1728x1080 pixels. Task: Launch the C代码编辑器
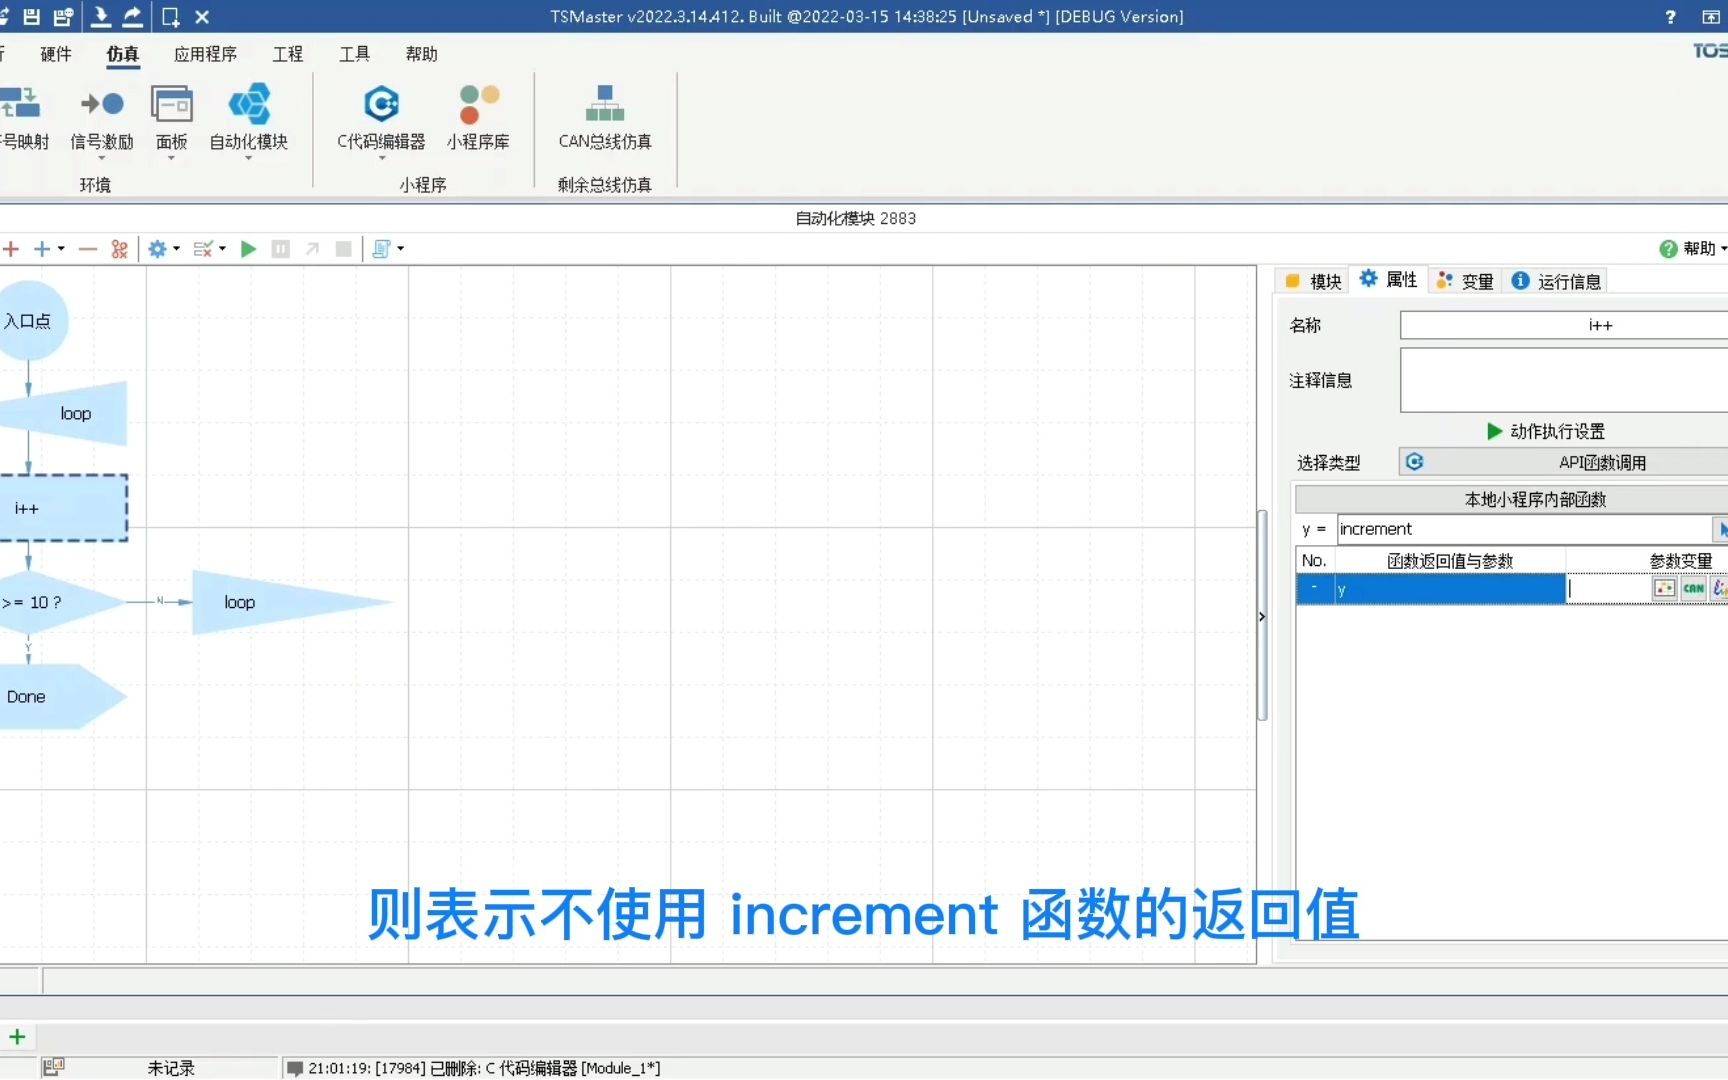click(381, 117)
